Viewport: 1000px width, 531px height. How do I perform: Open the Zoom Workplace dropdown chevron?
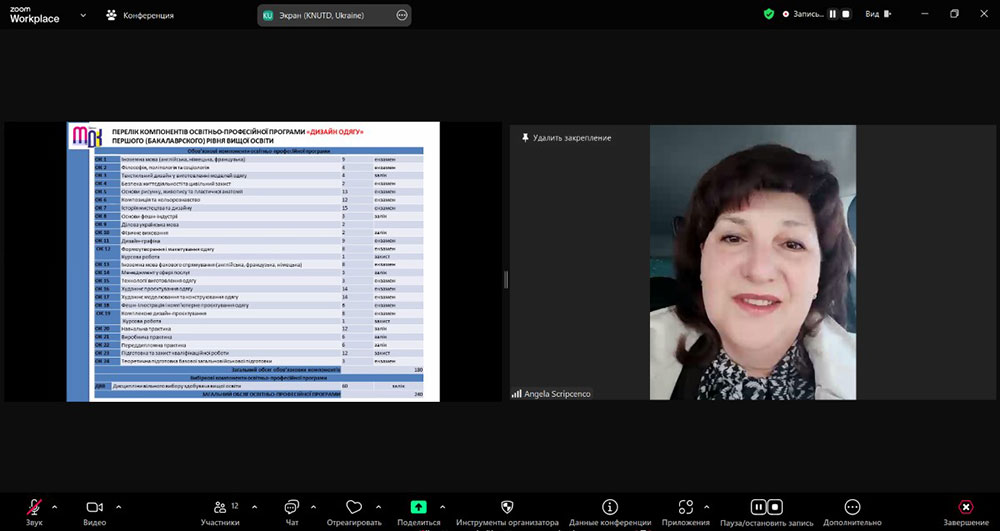pos(83,15)
